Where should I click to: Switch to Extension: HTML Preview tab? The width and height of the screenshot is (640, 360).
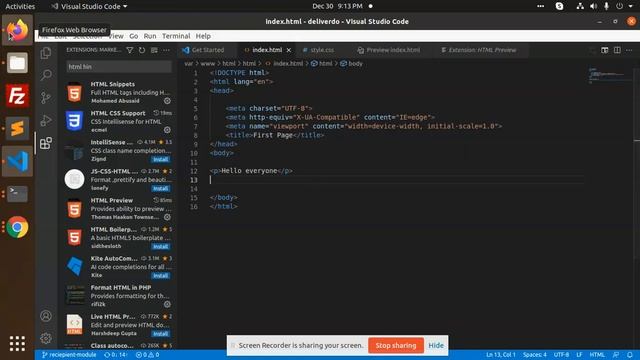[482, 50]
